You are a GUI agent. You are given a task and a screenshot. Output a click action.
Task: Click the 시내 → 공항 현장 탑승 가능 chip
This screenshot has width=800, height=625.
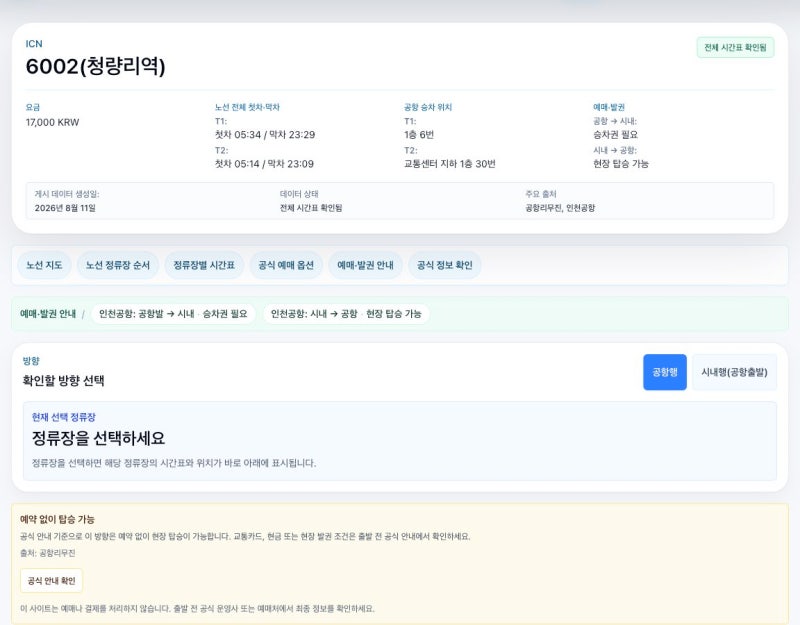coord(346,313)
